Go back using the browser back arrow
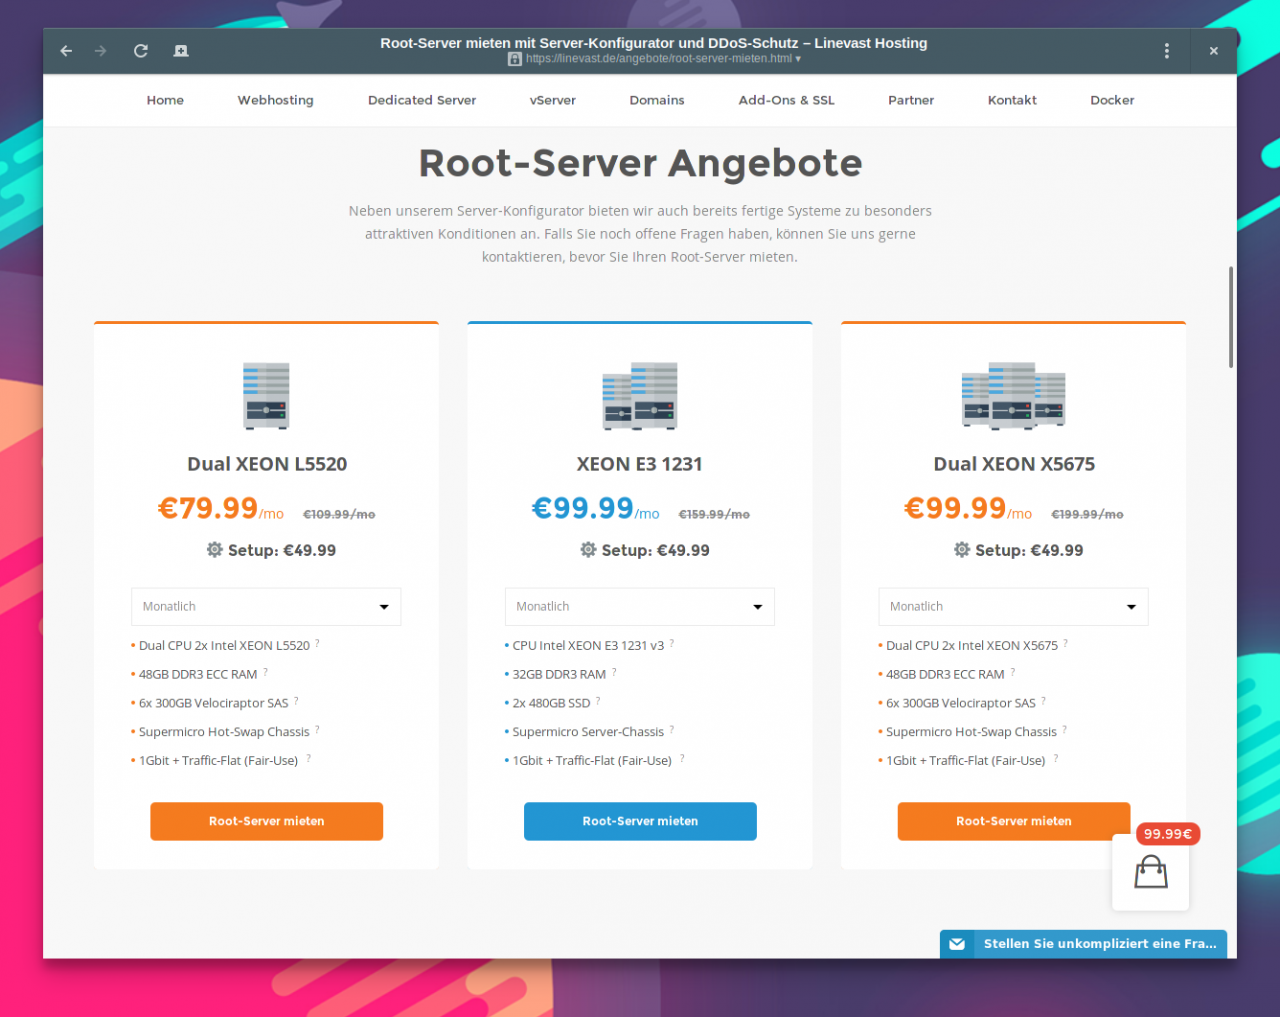This screenshot has height=1017, width=1280. [66, 51]
